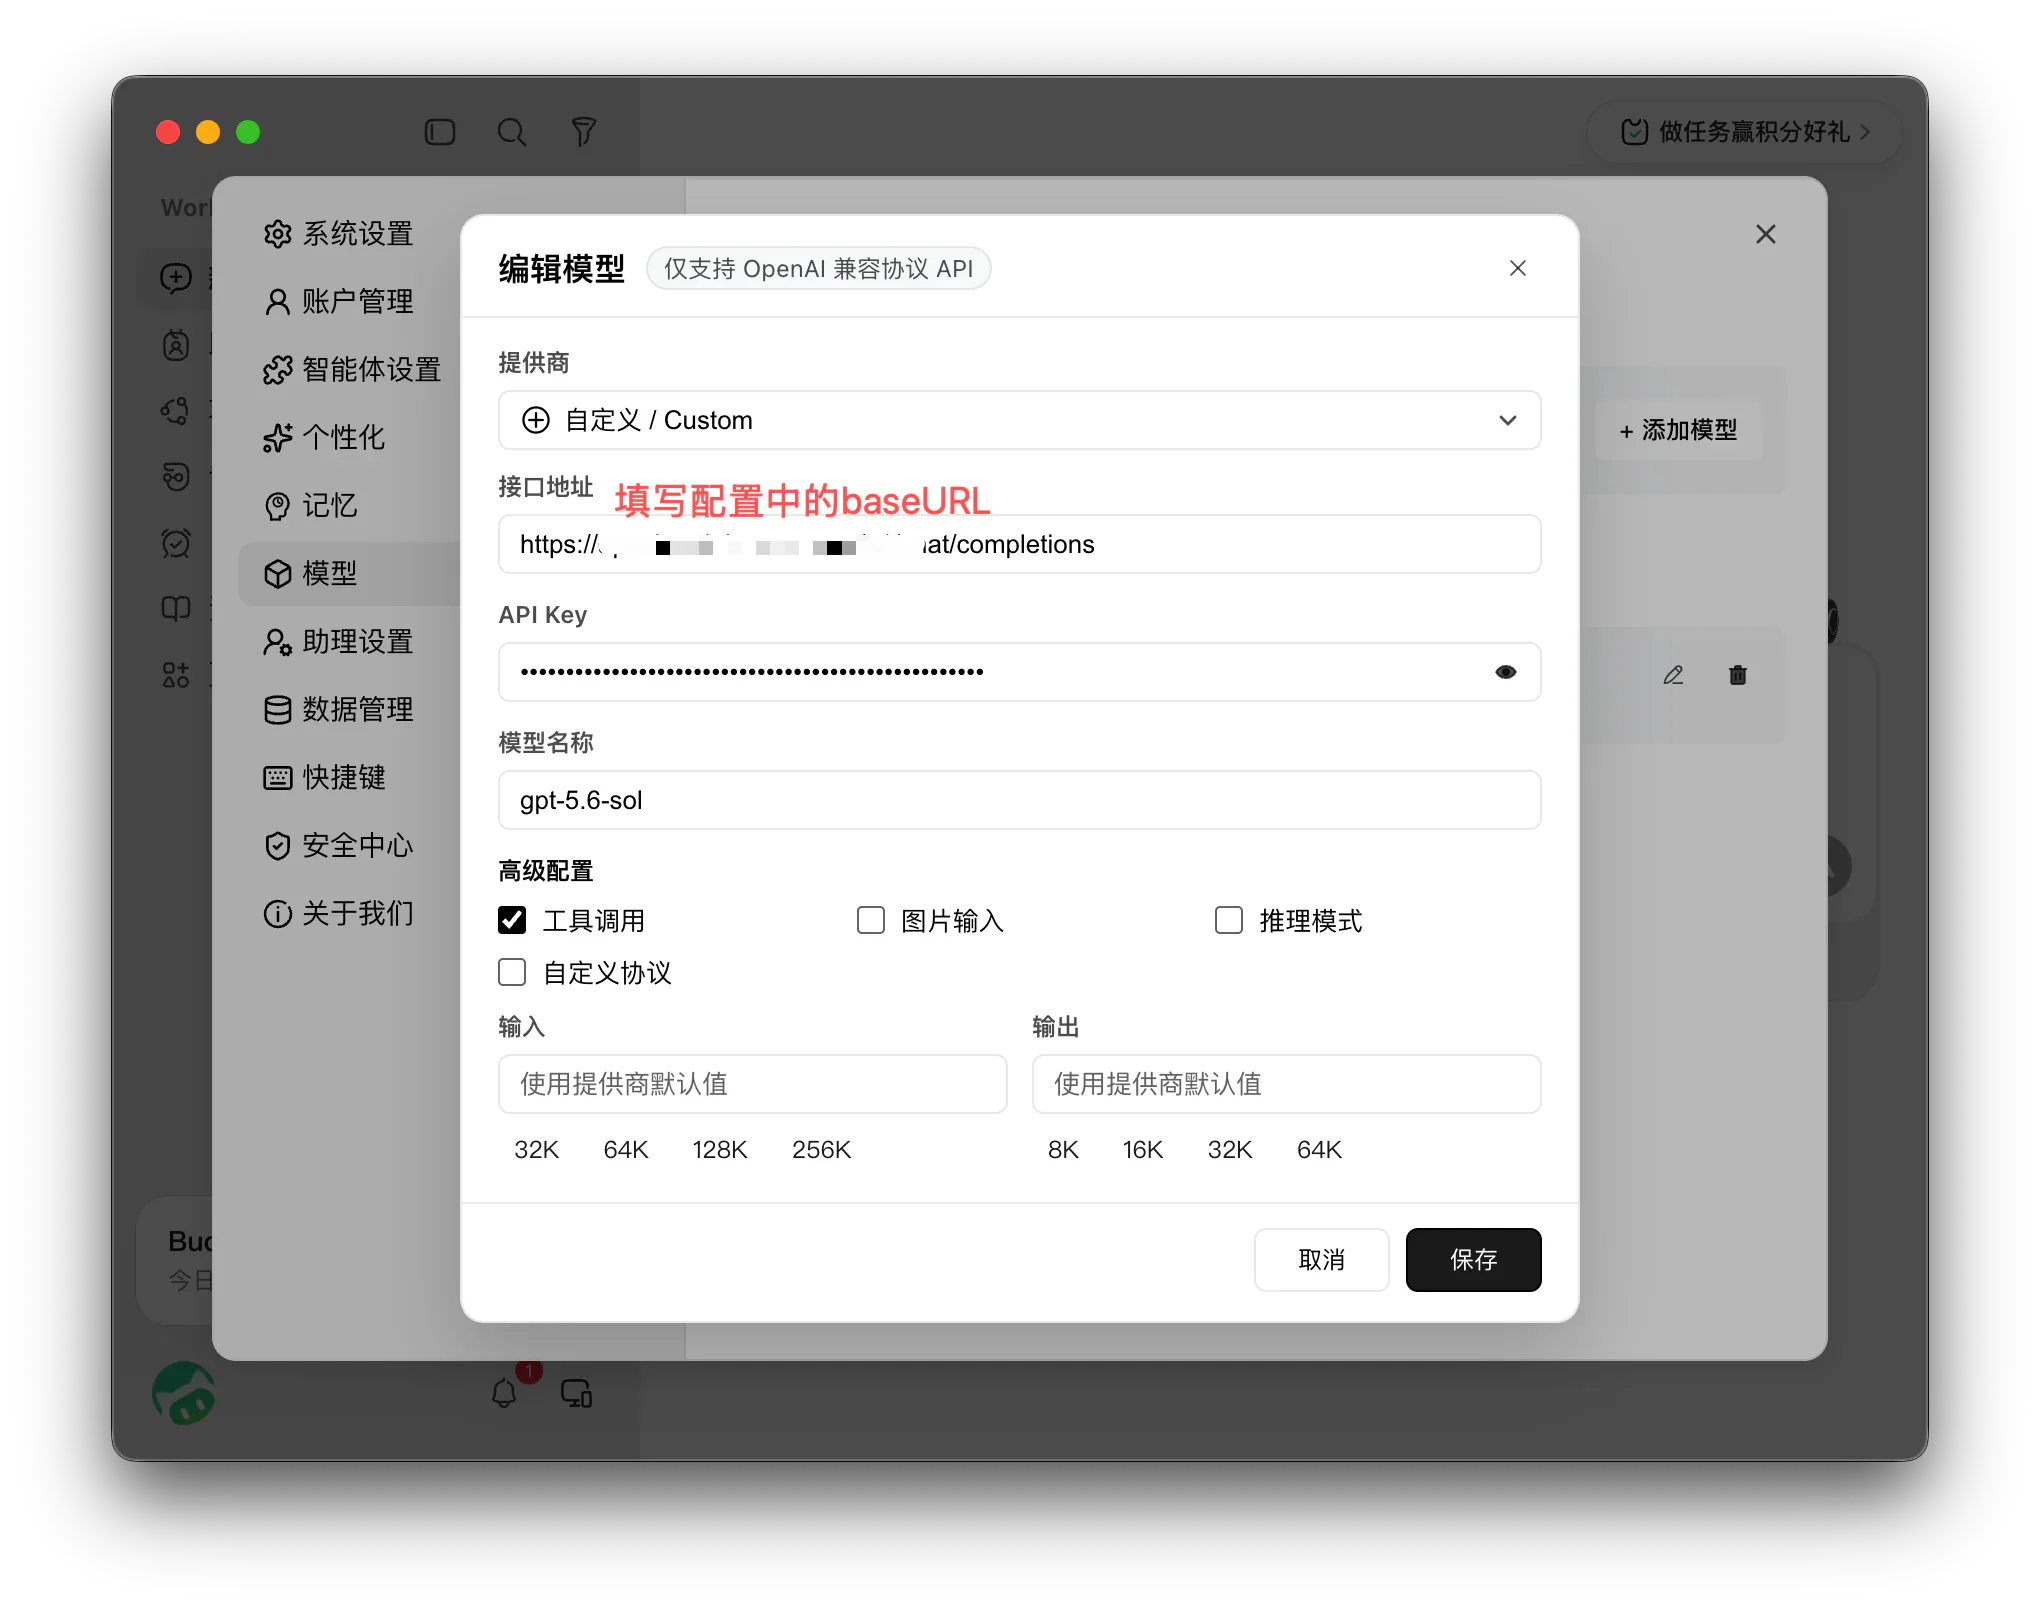The height and width of the screenshot is (1608, 2040).
Task: Enable the 推理模式 checkbox
Action: tap(1229, 920)
